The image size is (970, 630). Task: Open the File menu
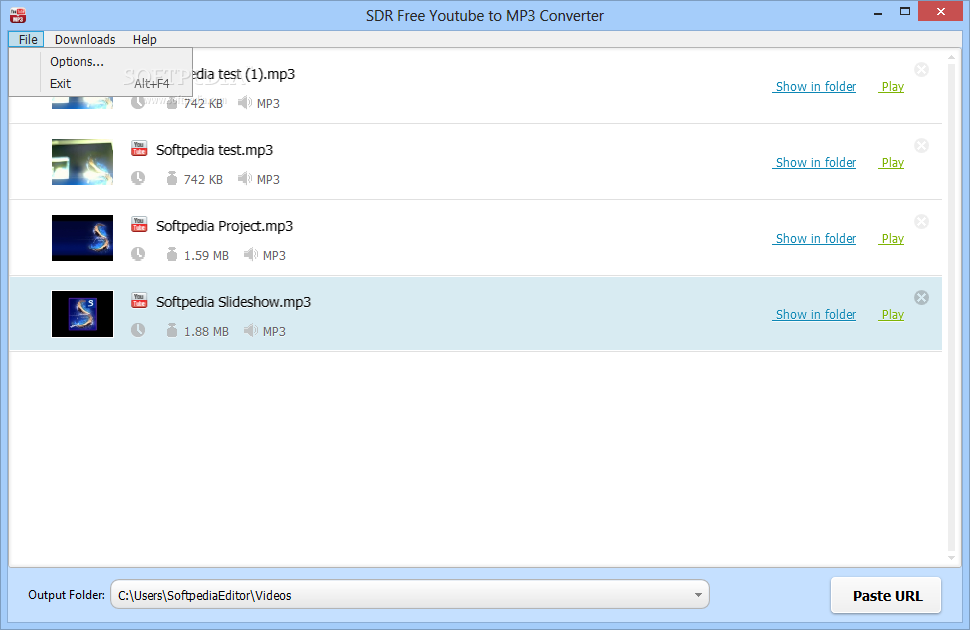point(27,40)
